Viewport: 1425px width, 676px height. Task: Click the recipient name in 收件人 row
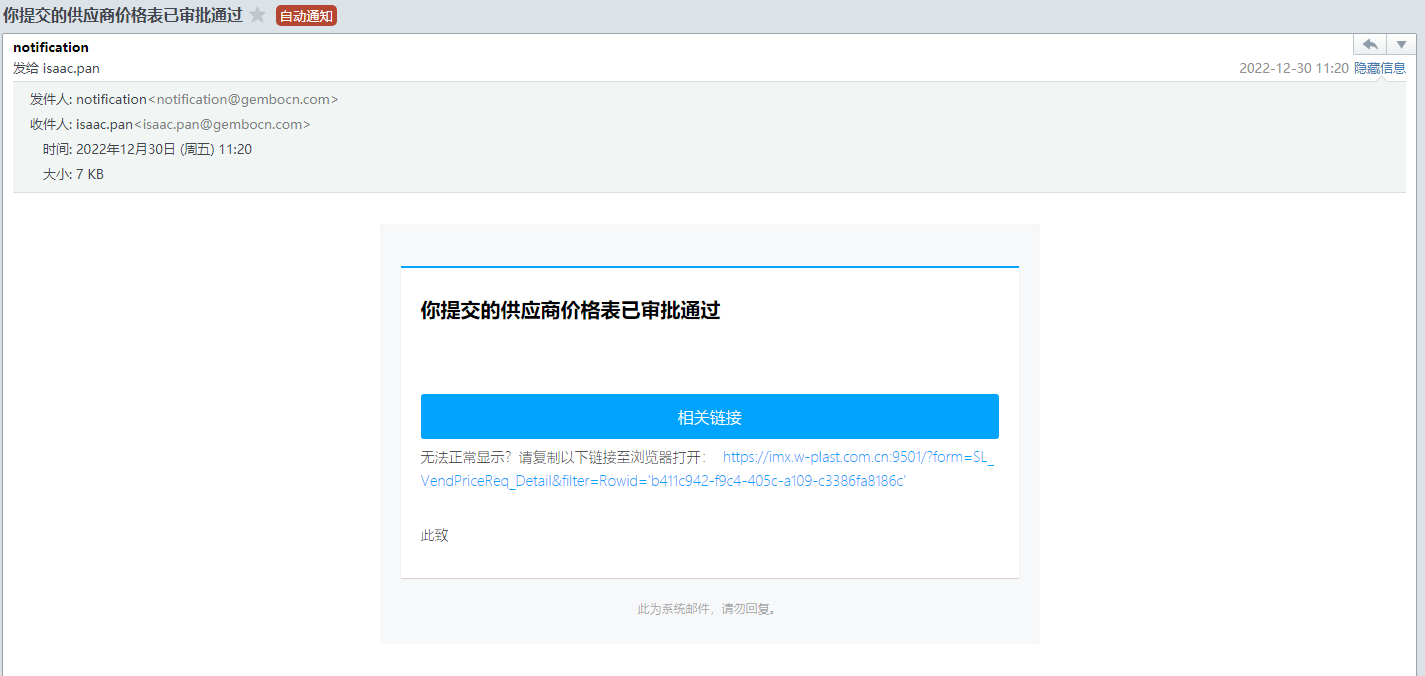pyautogui.click(x=104, y=125)
